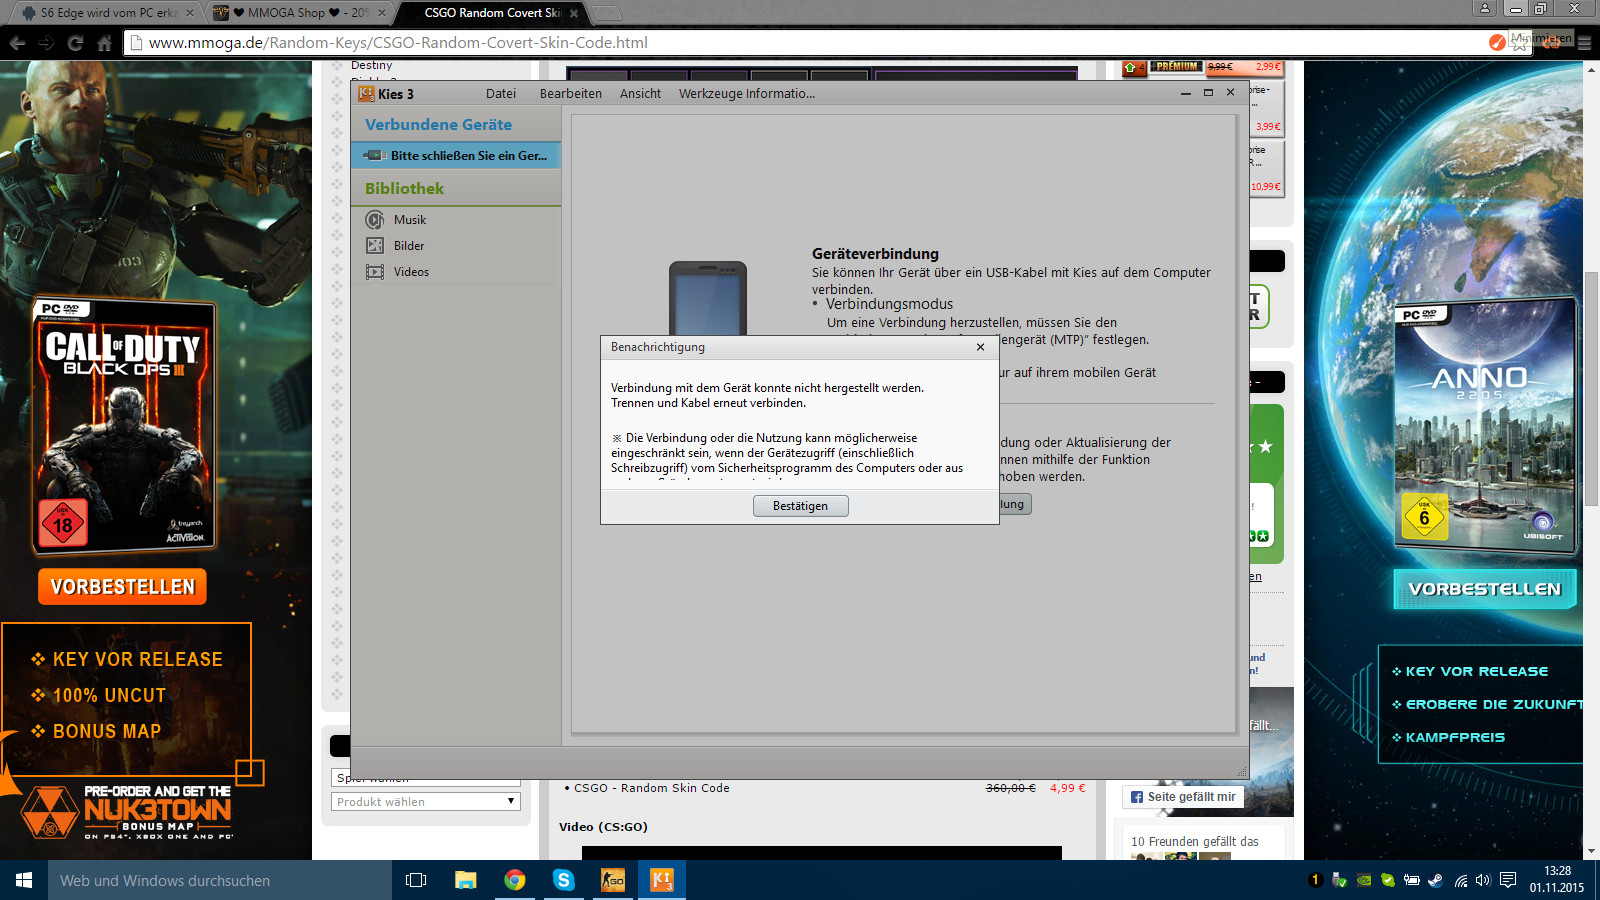
Task: Click the volume speaker tray icon
Action: click(1483, 880)
